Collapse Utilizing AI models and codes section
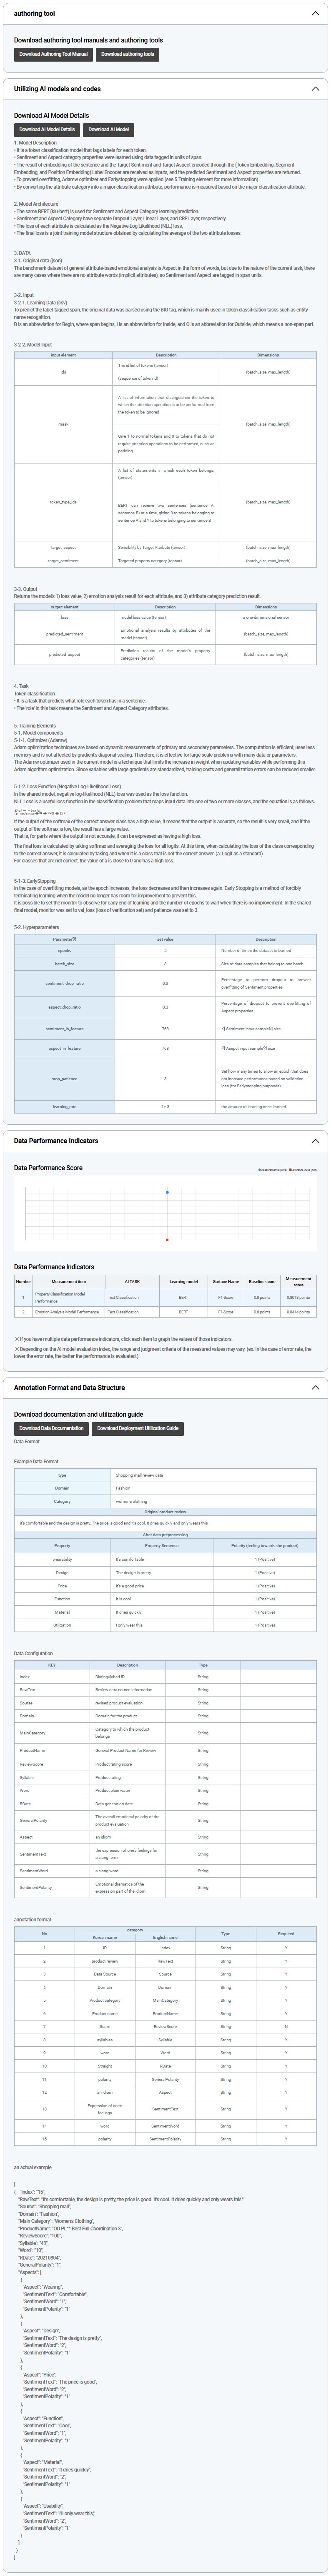Screen dimensions: 331x2576 coord(315,89)
